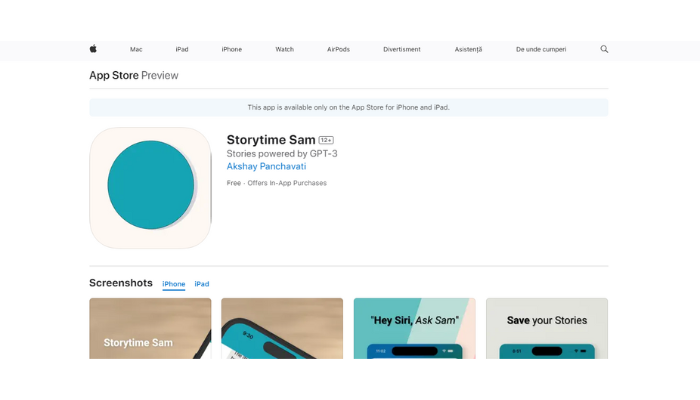This screenshot has height=400, width=700.
Task: Open the Hey Siri, Ask Sam screenshot
Action: (x=415, y=329)
